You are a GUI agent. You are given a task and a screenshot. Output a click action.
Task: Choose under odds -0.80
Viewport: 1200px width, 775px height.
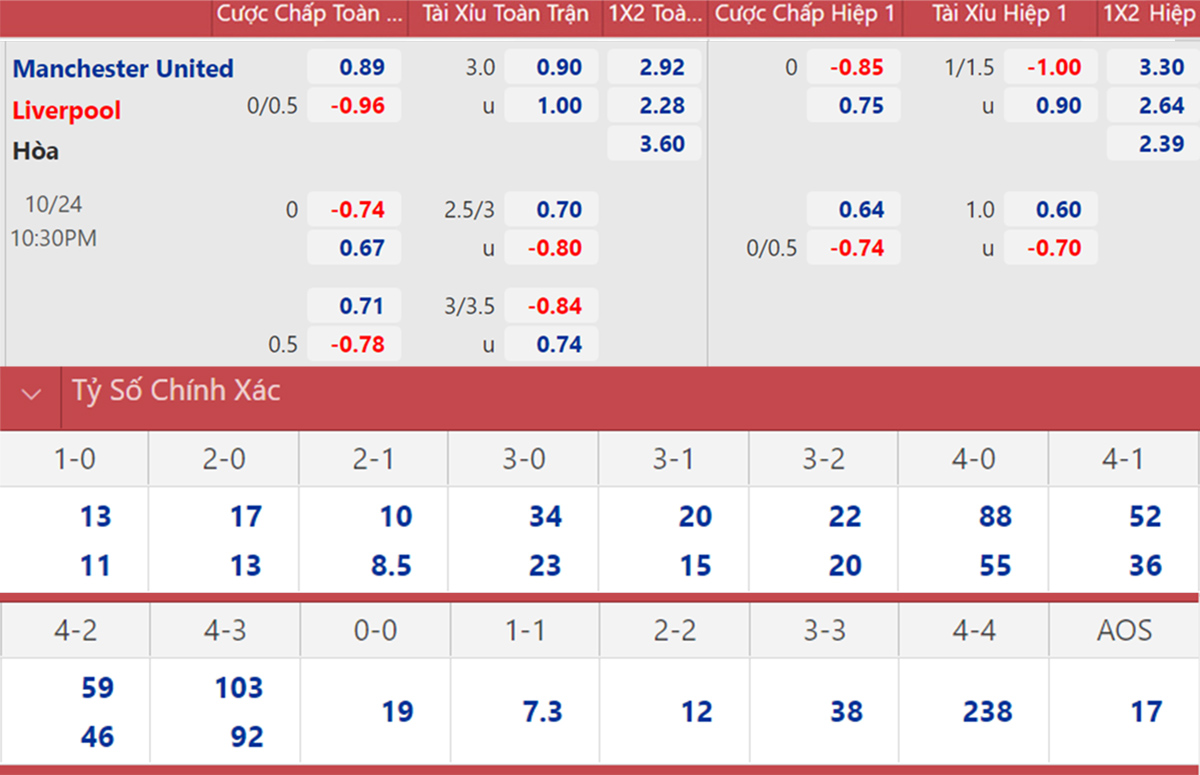point(552,248)
